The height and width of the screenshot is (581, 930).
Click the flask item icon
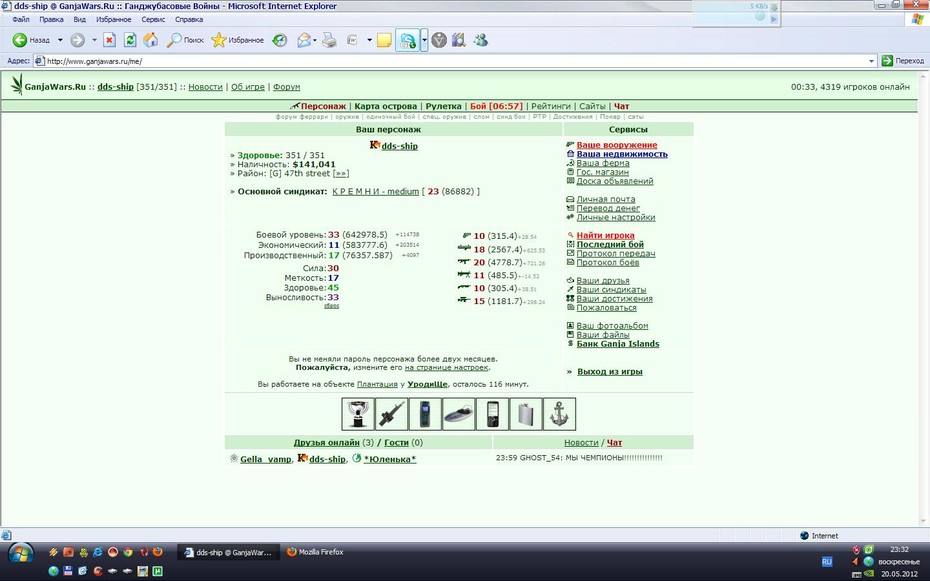[526, 414]
